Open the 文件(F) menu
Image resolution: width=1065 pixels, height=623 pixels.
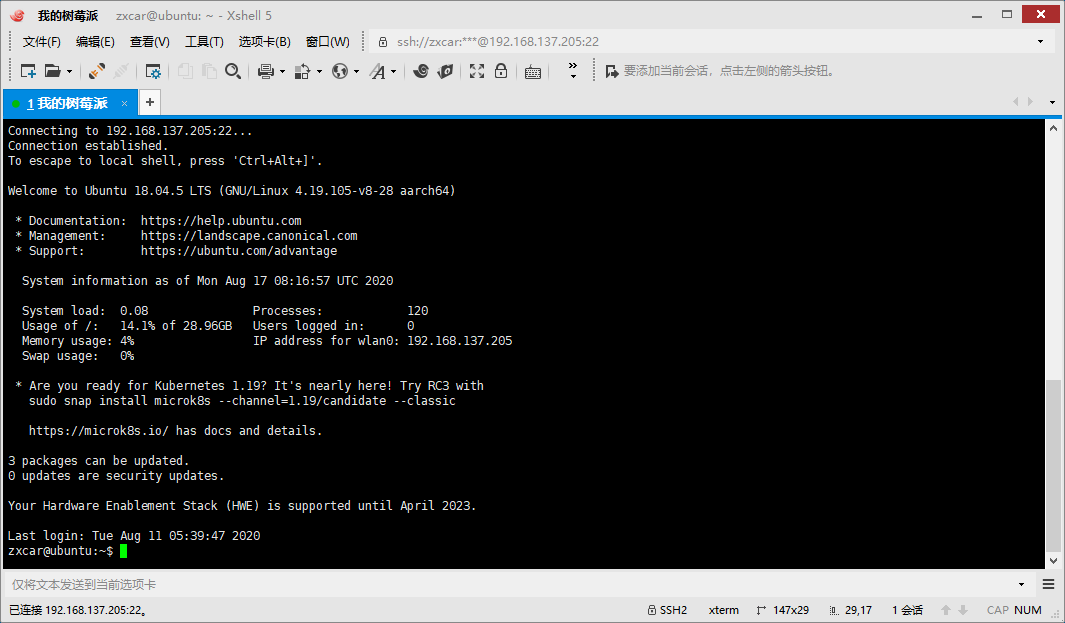click(x=42, y=42)
